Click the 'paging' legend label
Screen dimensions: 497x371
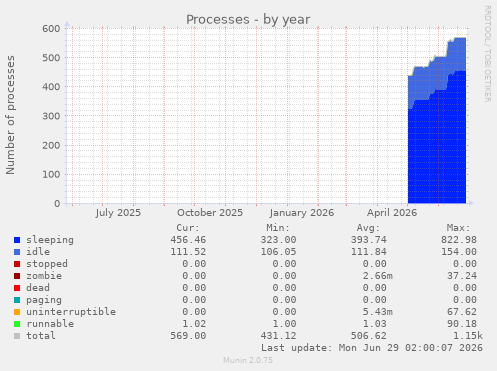(x=44, y=300)
